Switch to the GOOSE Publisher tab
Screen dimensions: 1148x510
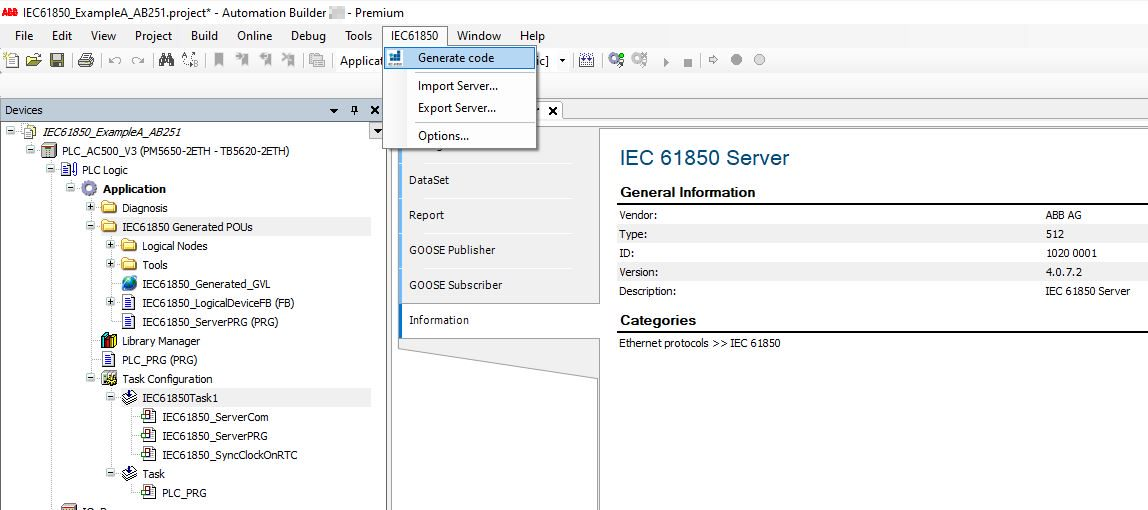(x=452, y=250)
